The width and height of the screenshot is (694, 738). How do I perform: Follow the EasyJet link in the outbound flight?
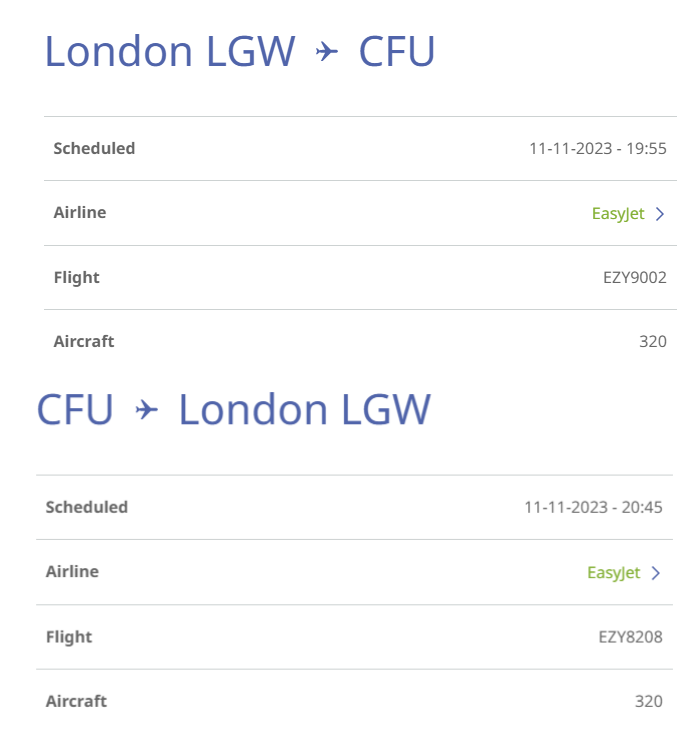pos(618,214)
